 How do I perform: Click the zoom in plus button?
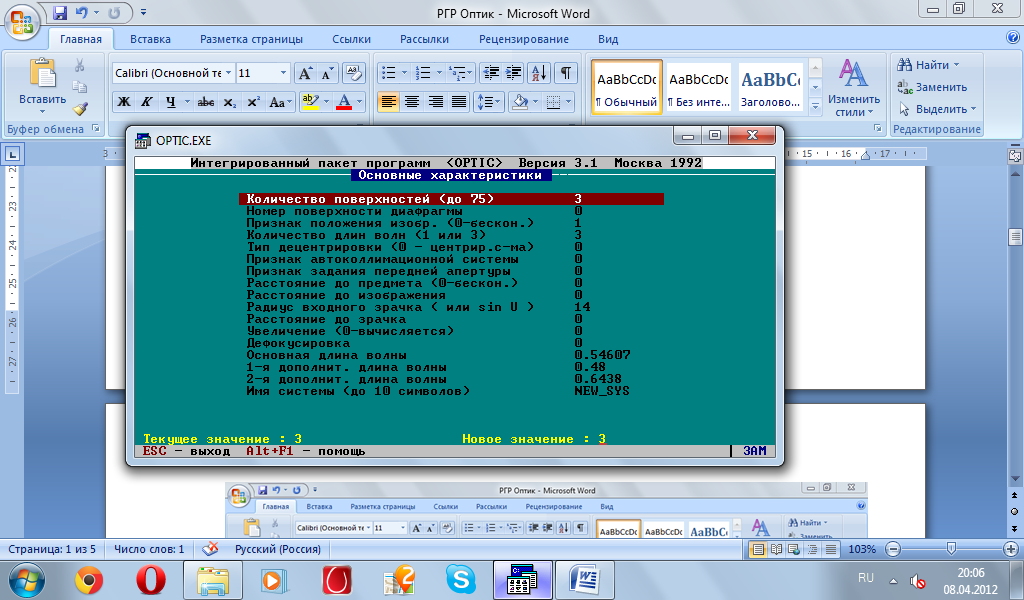click(1011, 549)
